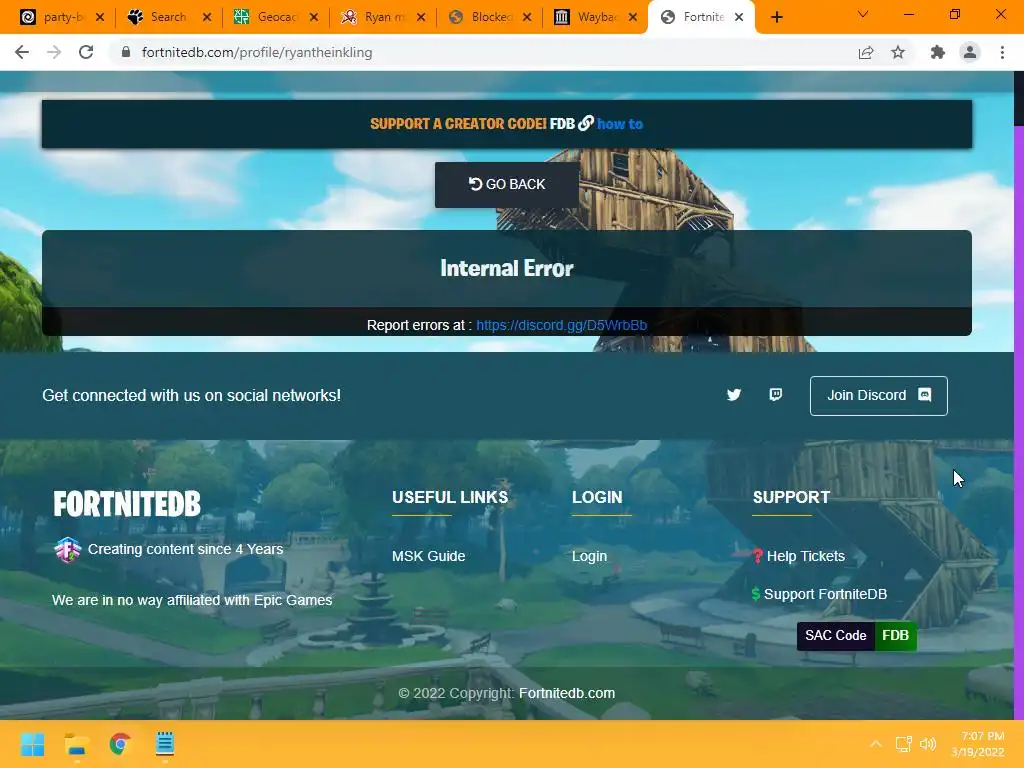This screenshot has height=768, width=1024.
Task: Reload the page with refresh icon
Action: [86, 52]
